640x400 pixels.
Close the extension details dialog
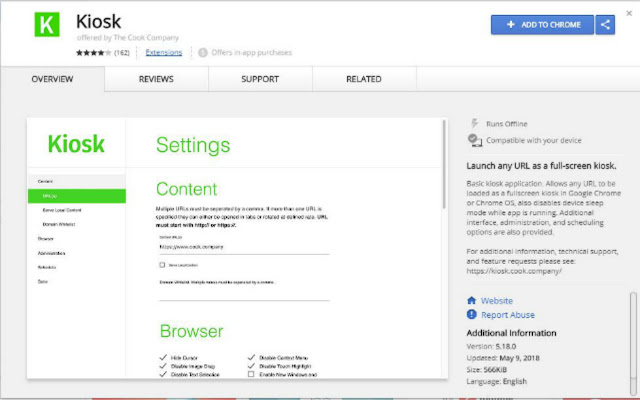pyautogui.click(x=629, y=13)
